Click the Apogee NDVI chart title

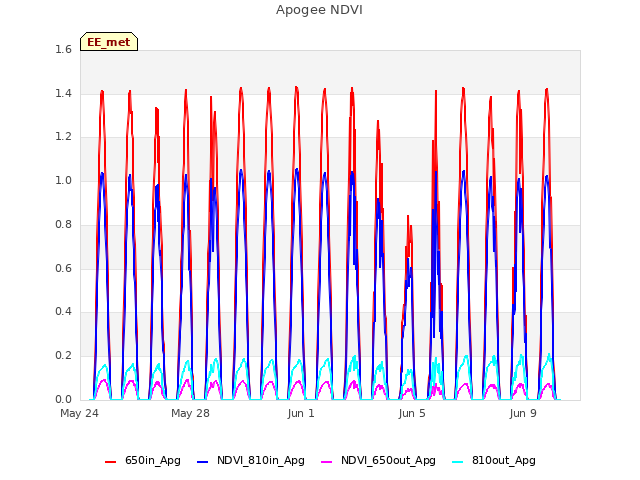(319, 10)
